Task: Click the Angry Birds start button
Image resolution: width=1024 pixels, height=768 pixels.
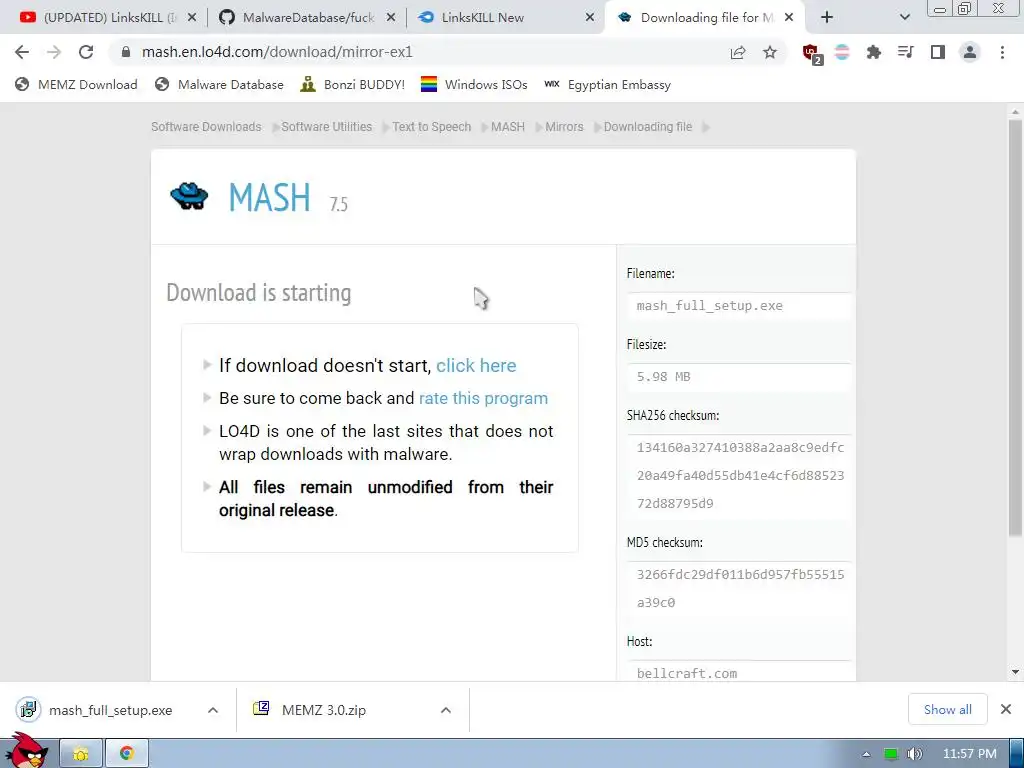Action: 26,750
